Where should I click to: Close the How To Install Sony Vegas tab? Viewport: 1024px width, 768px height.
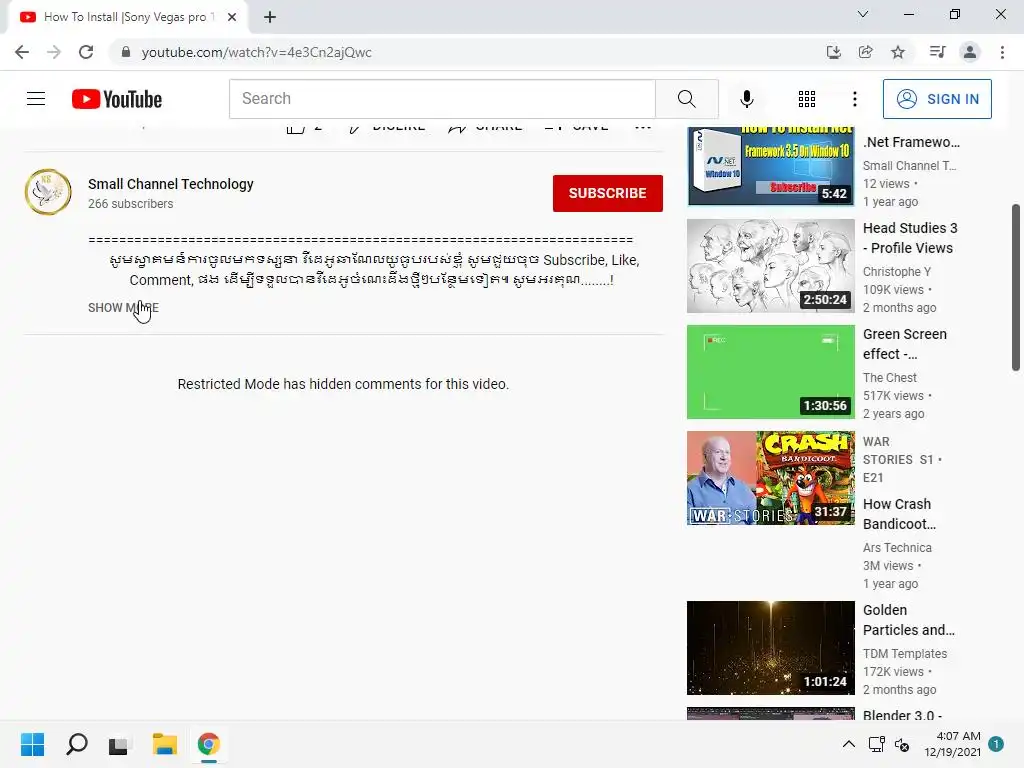coord(232,17)
